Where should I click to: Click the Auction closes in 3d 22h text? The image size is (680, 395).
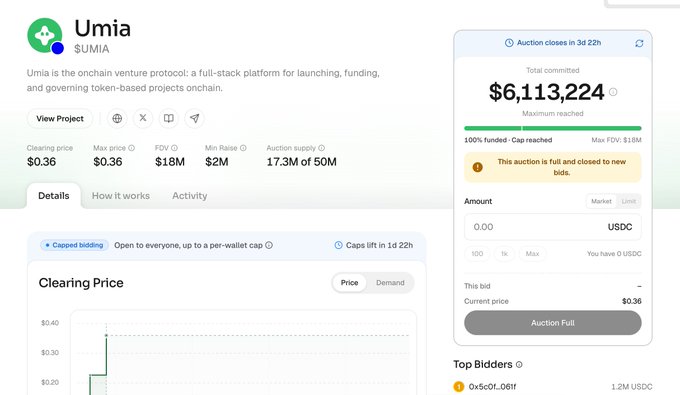click(559, 42)
